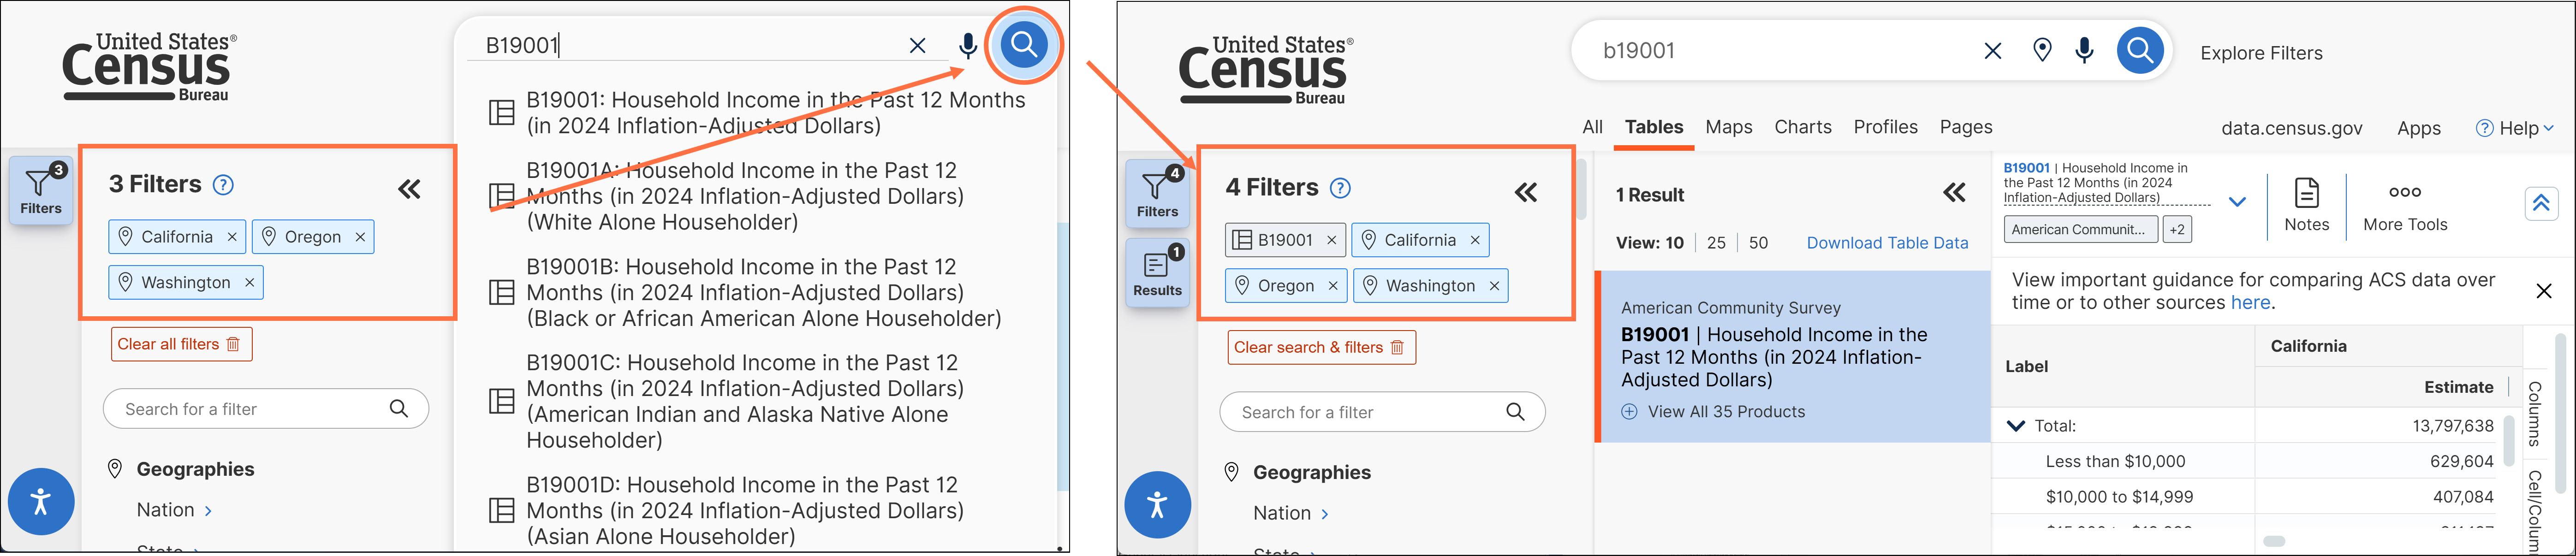This screenshot has height=556, width=2576.
Task: Expand the B19001 table title dropdown
Action: coord(2237,202)
